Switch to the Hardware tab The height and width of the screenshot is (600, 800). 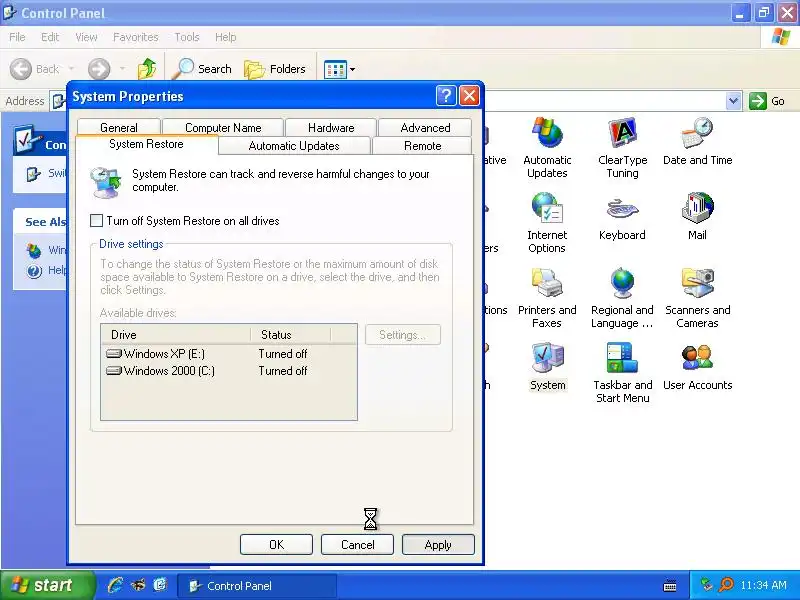331,128
